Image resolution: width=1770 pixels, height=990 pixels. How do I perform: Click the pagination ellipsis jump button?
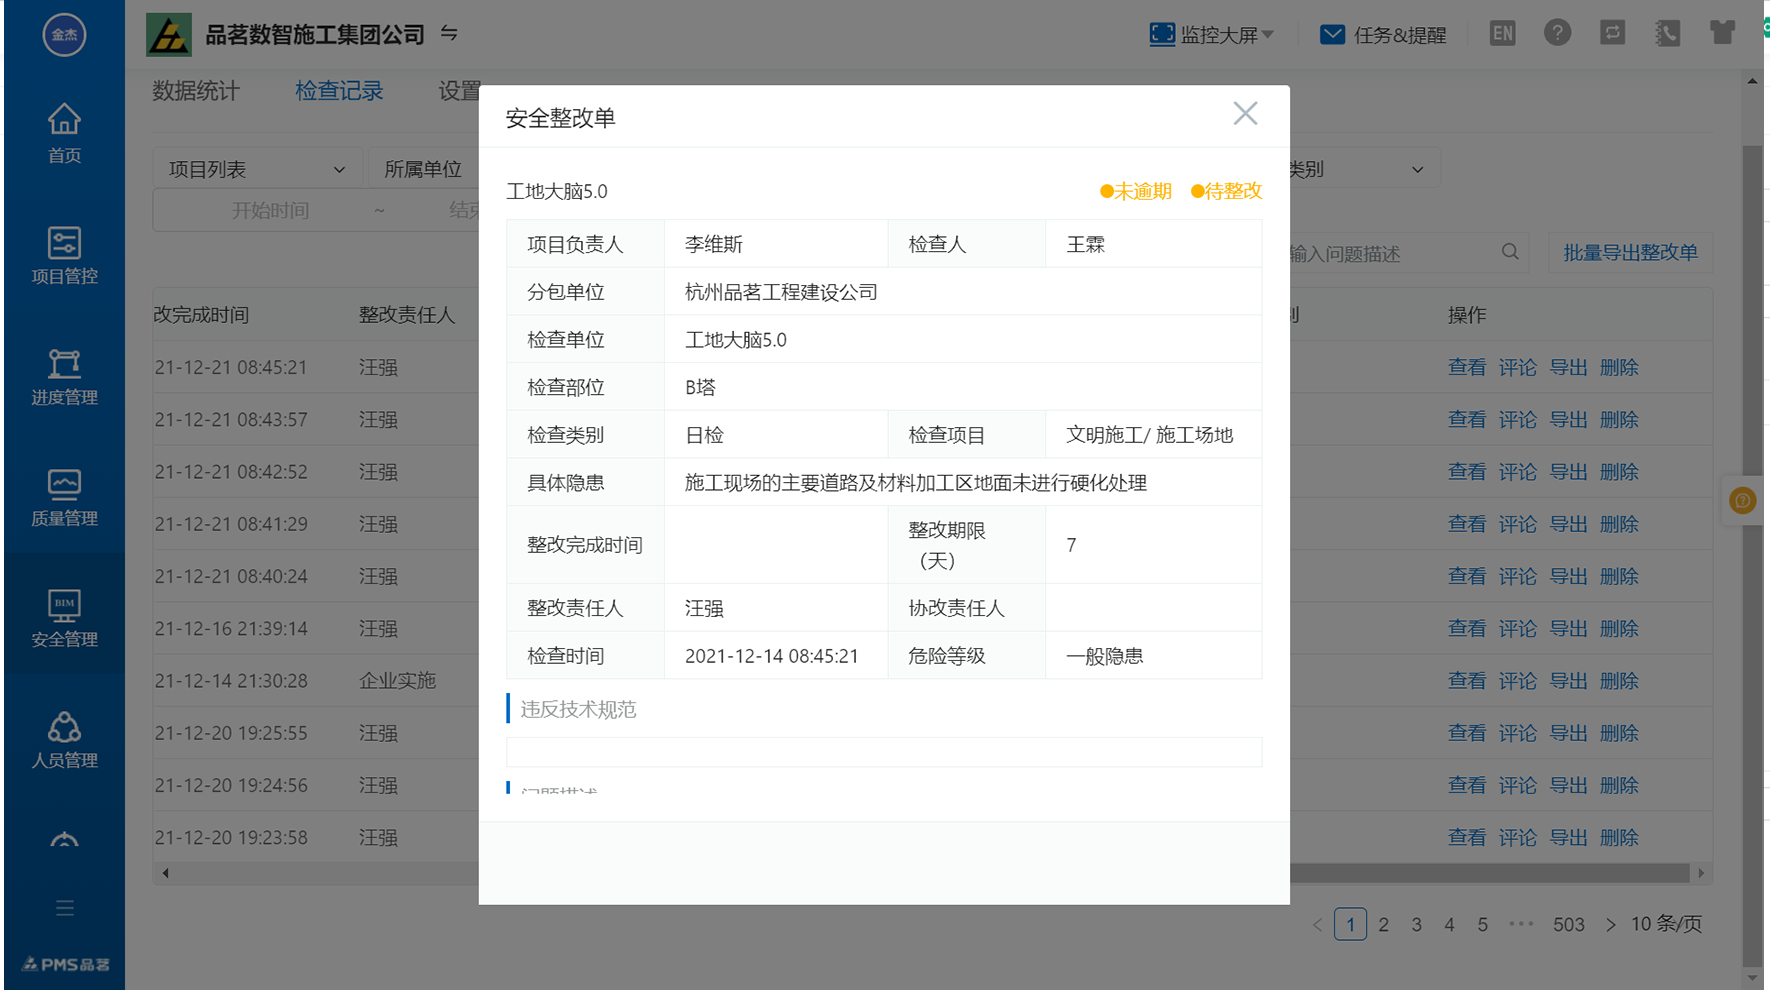coord(1521,924)
